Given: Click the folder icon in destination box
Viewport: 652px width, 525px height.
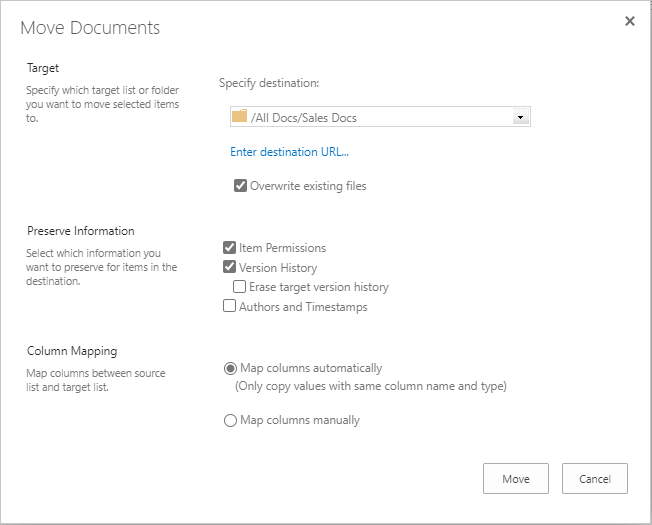Looking at the screenshot, I should click(240, 116).
